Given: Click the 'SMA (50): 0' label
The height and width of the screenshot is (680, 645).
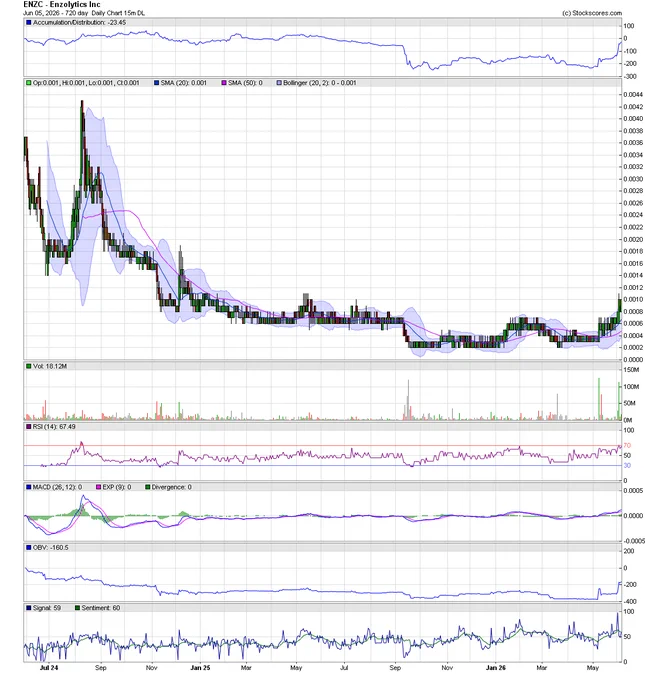Looking at the screenshot, I should [x=245, y=83].
